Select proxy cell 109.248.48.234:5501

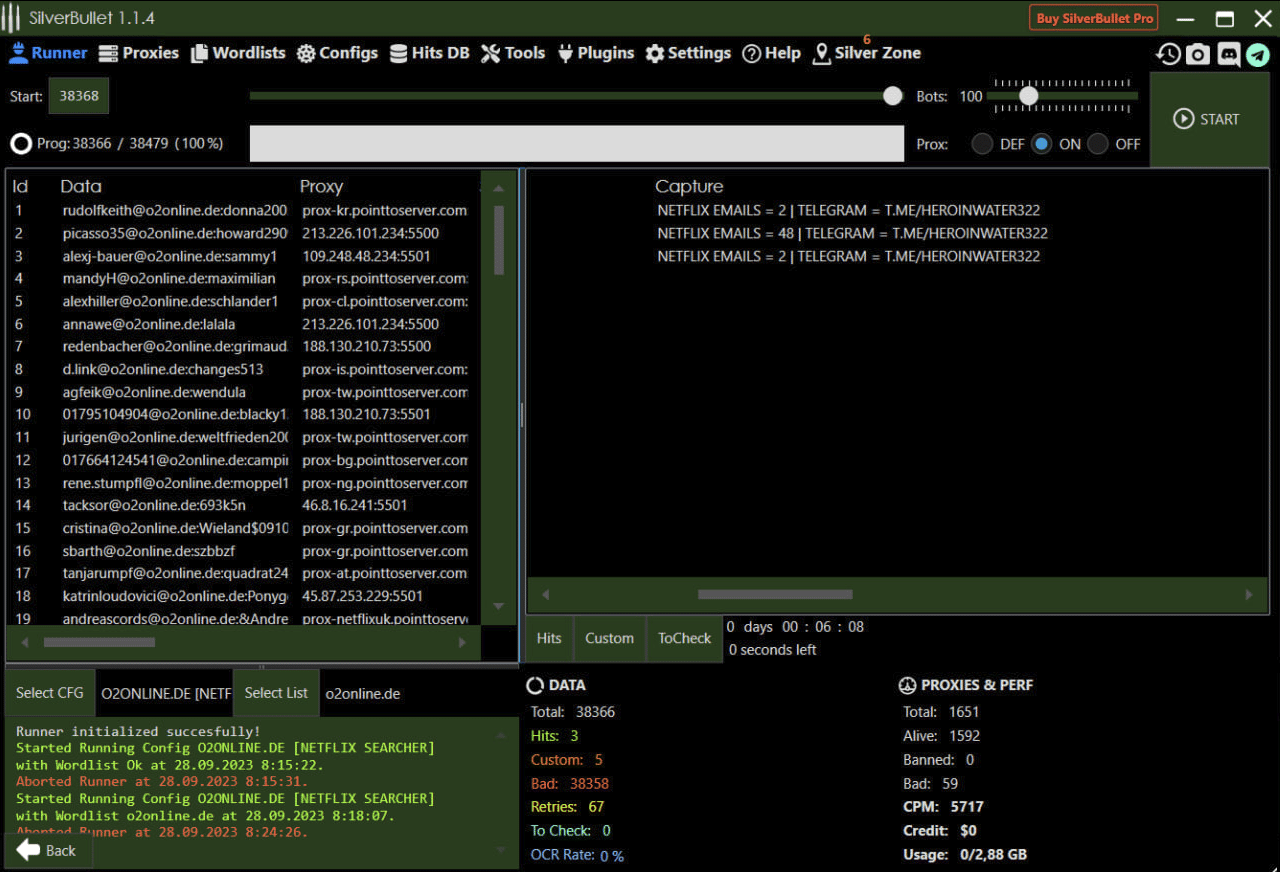coord(369,256)
